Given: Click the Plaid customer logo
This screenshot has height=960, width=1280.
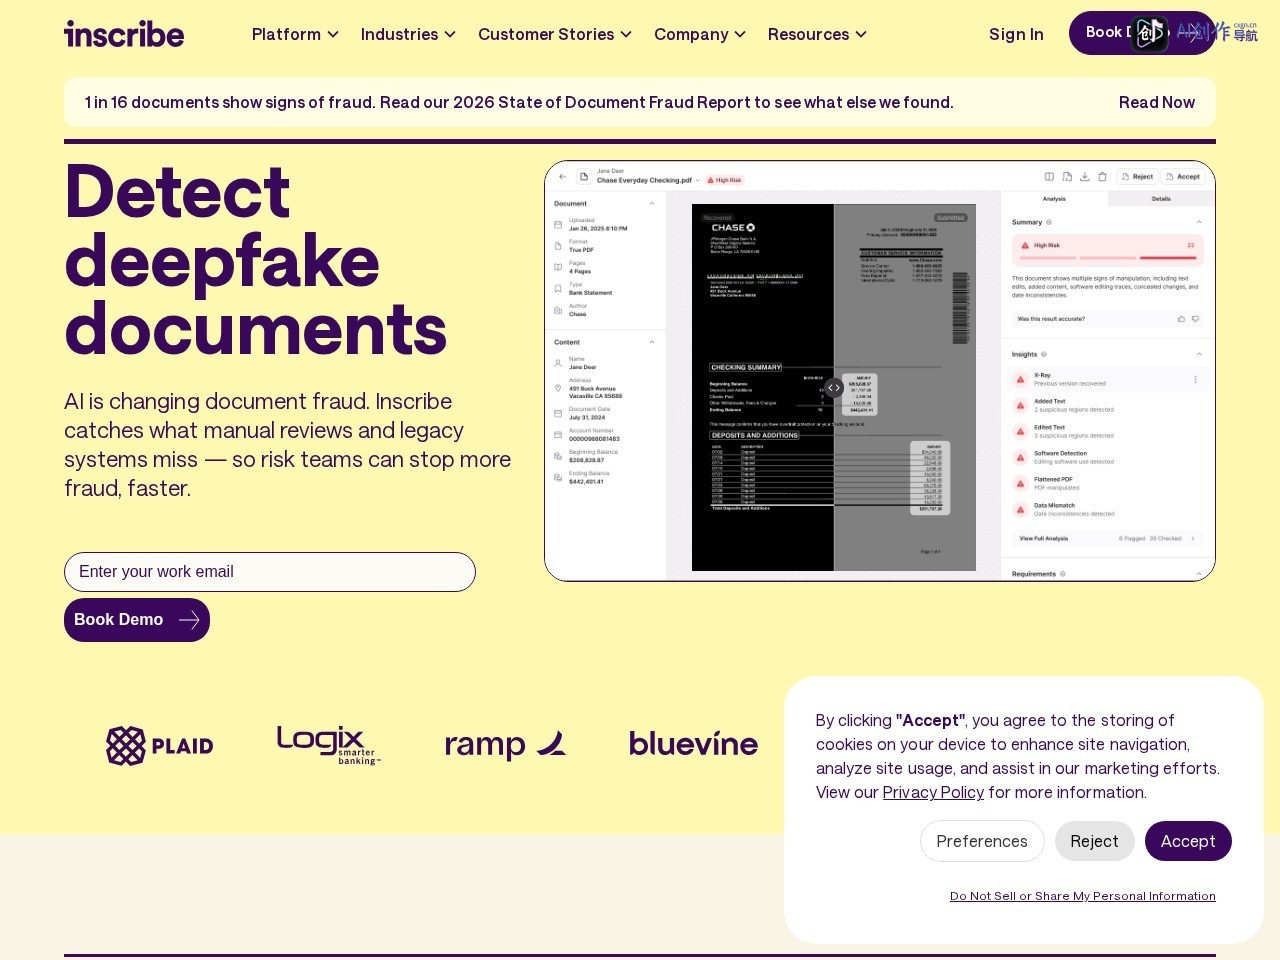Looking at the screenshot, I should click(x=160, y=746).
